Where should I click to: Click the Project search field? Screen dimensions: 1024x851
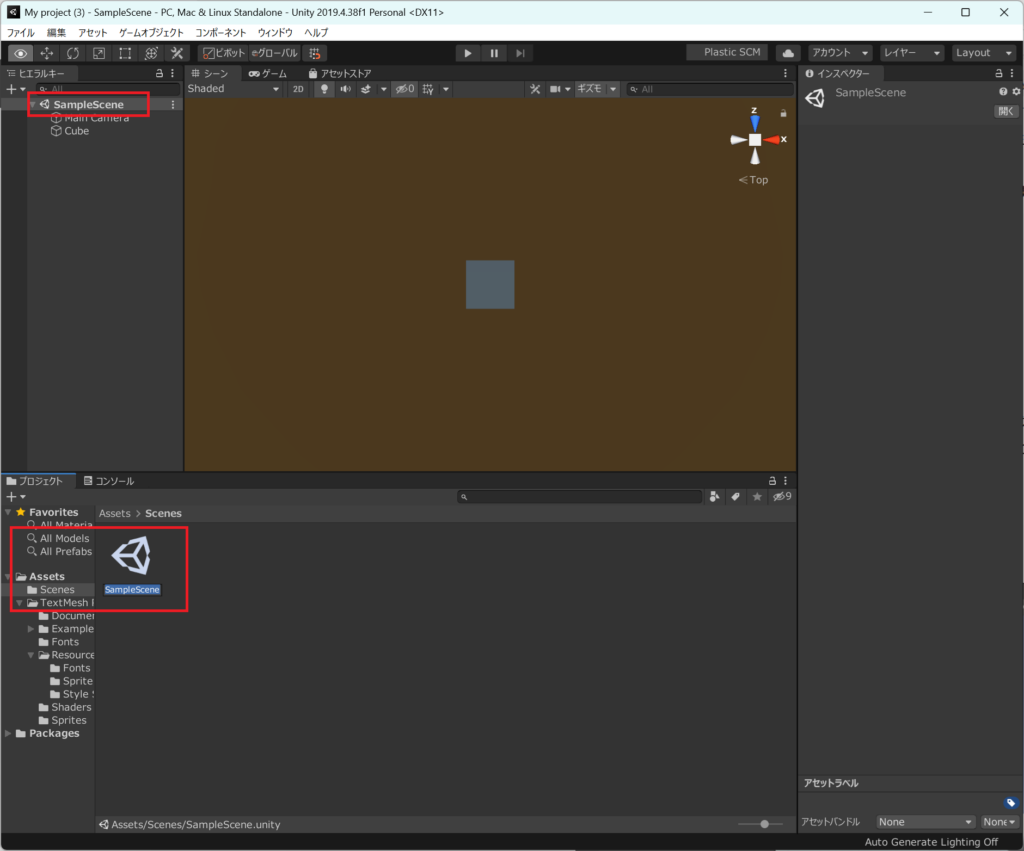point(580,497)
